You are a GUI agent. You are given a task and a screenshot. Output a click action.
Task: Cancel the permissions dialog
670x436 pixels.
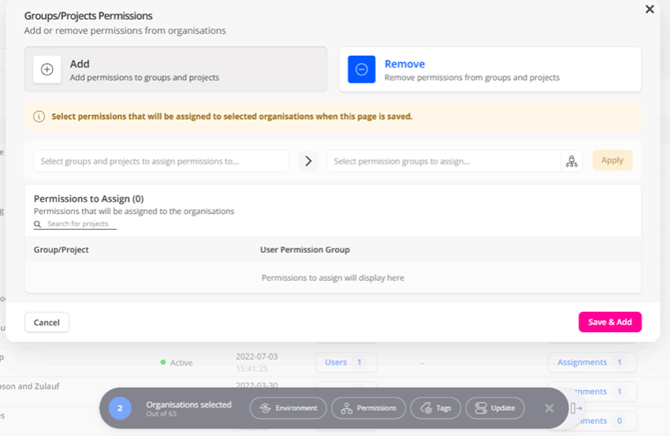click(47, 322)
